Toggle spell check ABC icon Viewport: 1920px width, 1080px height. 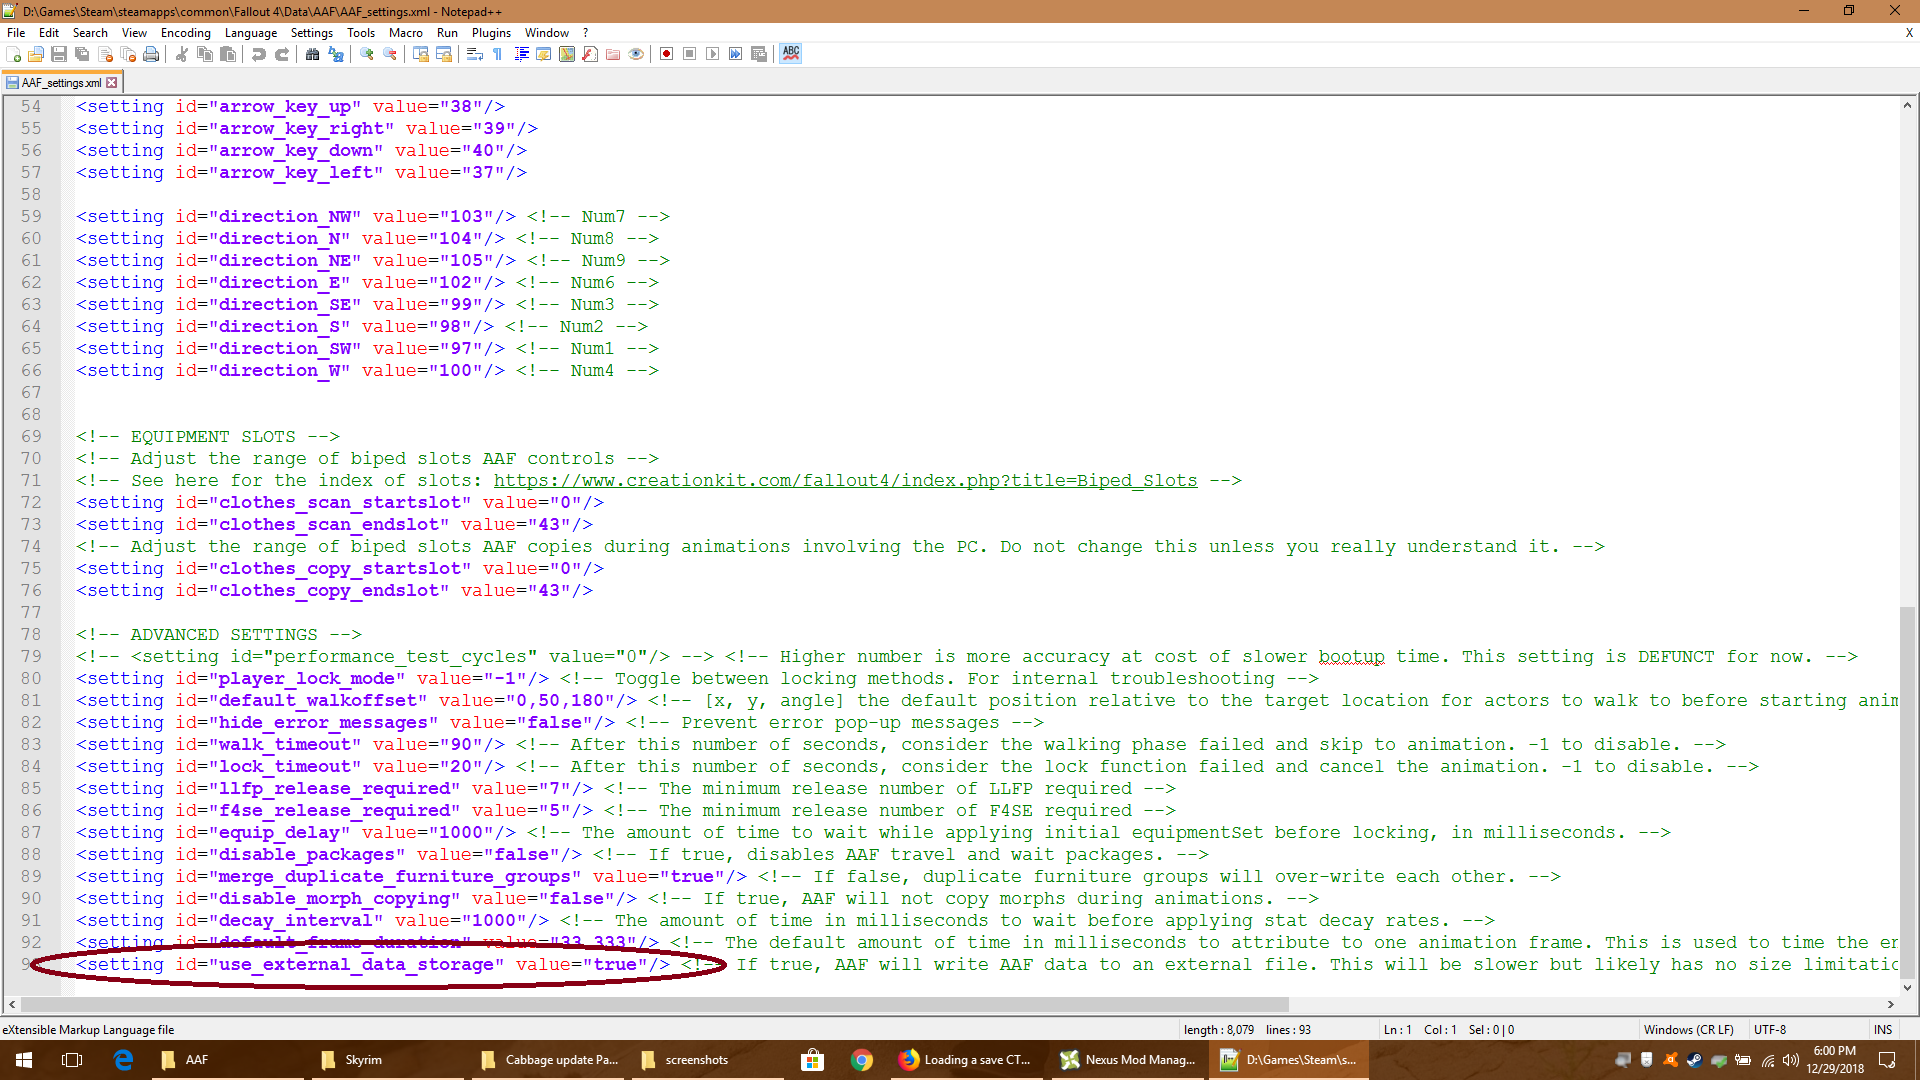pyautogui.click(x=791, y=54)
